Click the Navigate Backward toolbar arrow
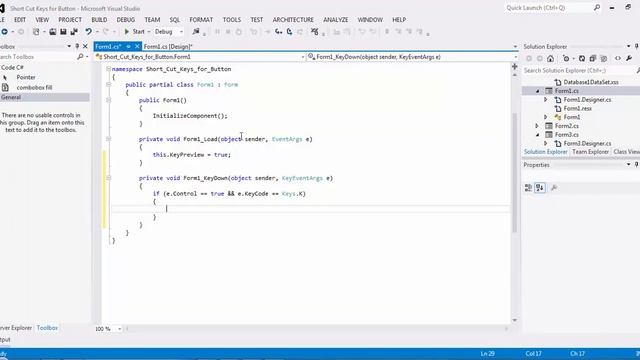Image resolution: width=640 pixels, height=360 pixels. [x=4, y=32]
